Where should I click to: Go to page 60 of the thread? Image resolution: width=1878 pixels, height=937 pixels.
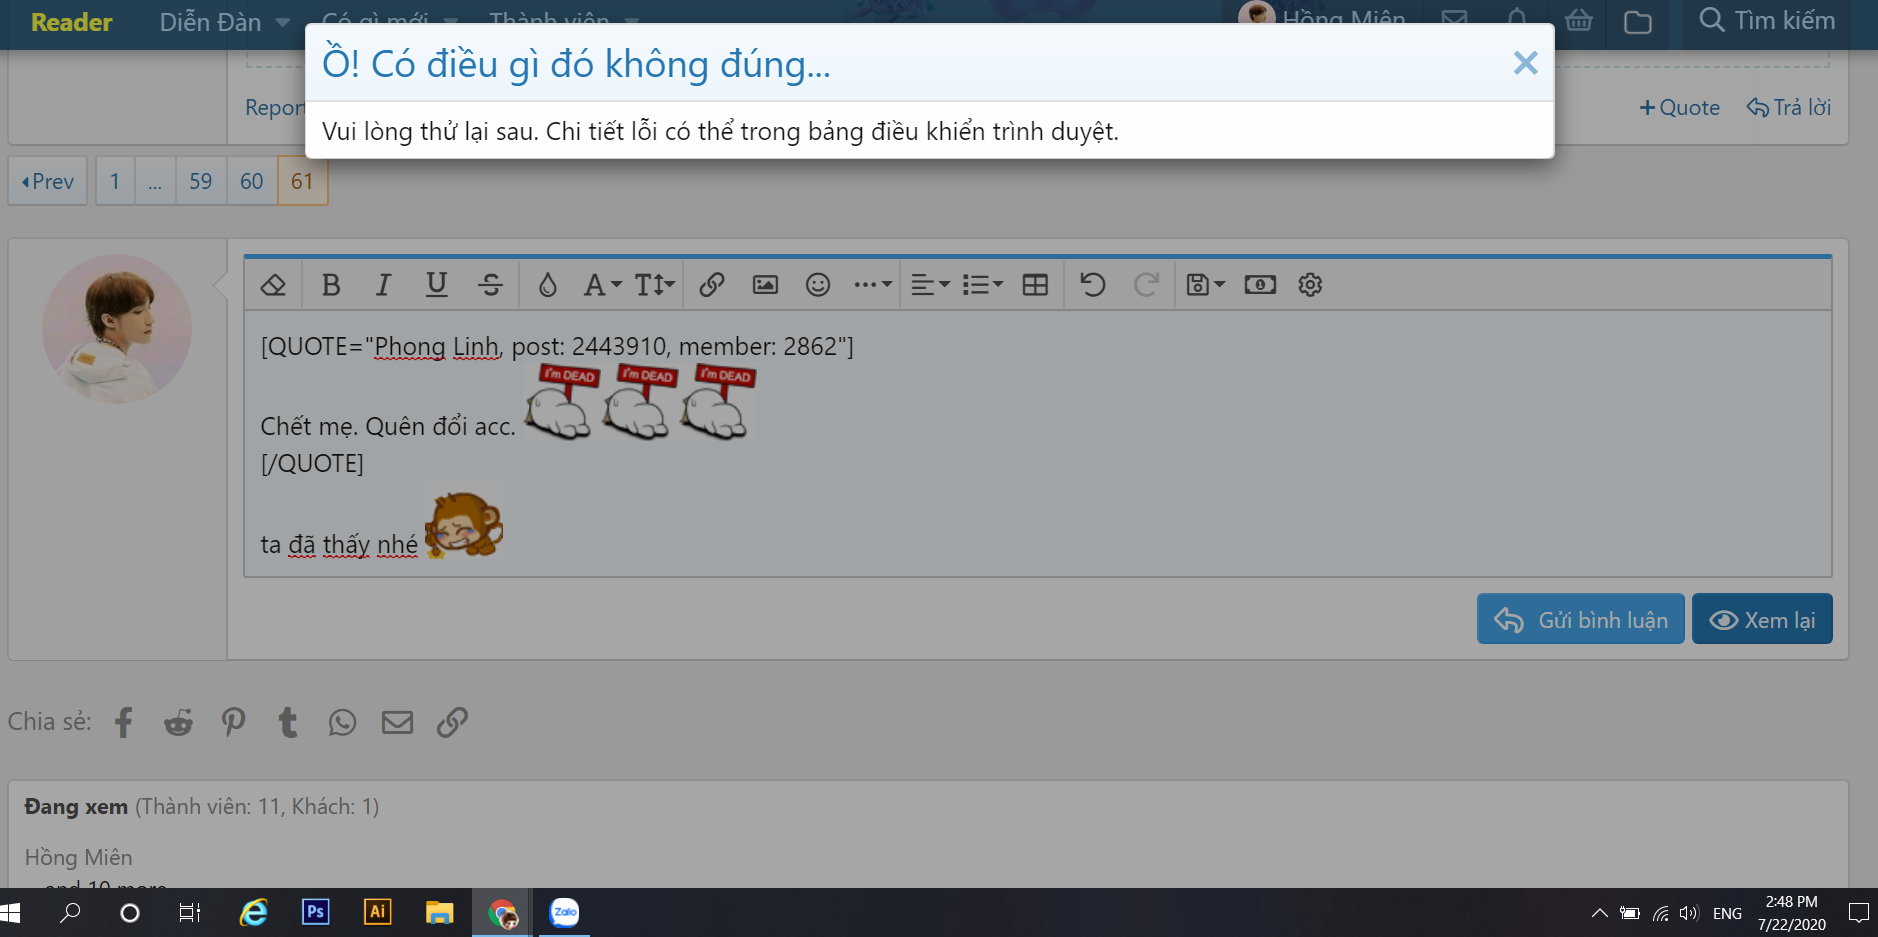click(x=251, y=182)
